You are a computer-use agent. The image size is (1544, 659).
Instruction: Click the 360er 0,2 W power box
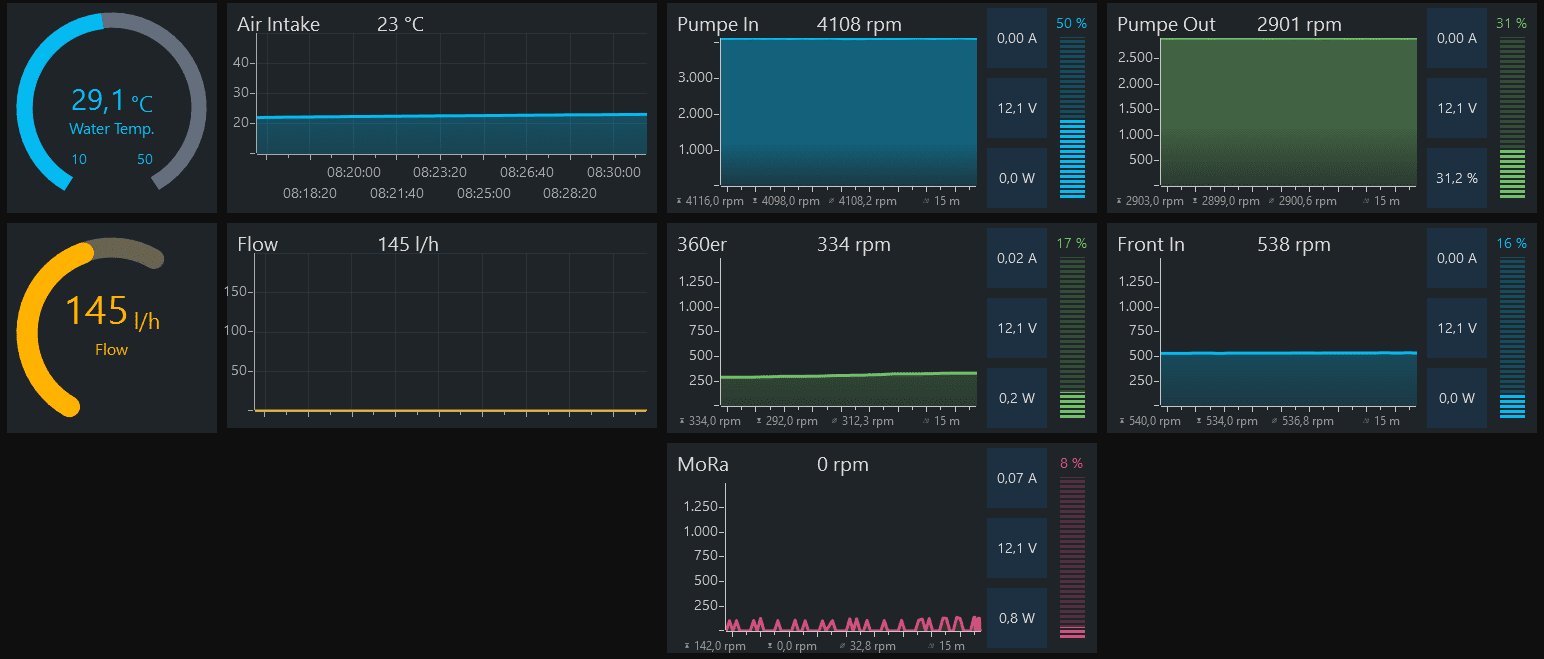pos(1017,398)
